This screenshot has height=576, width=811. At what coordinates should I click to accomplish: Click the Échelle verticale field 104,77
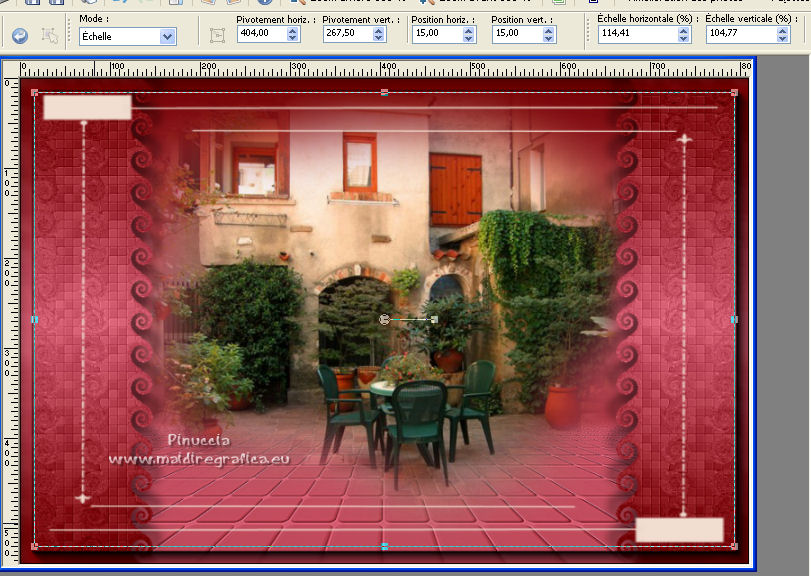point(741,33)
